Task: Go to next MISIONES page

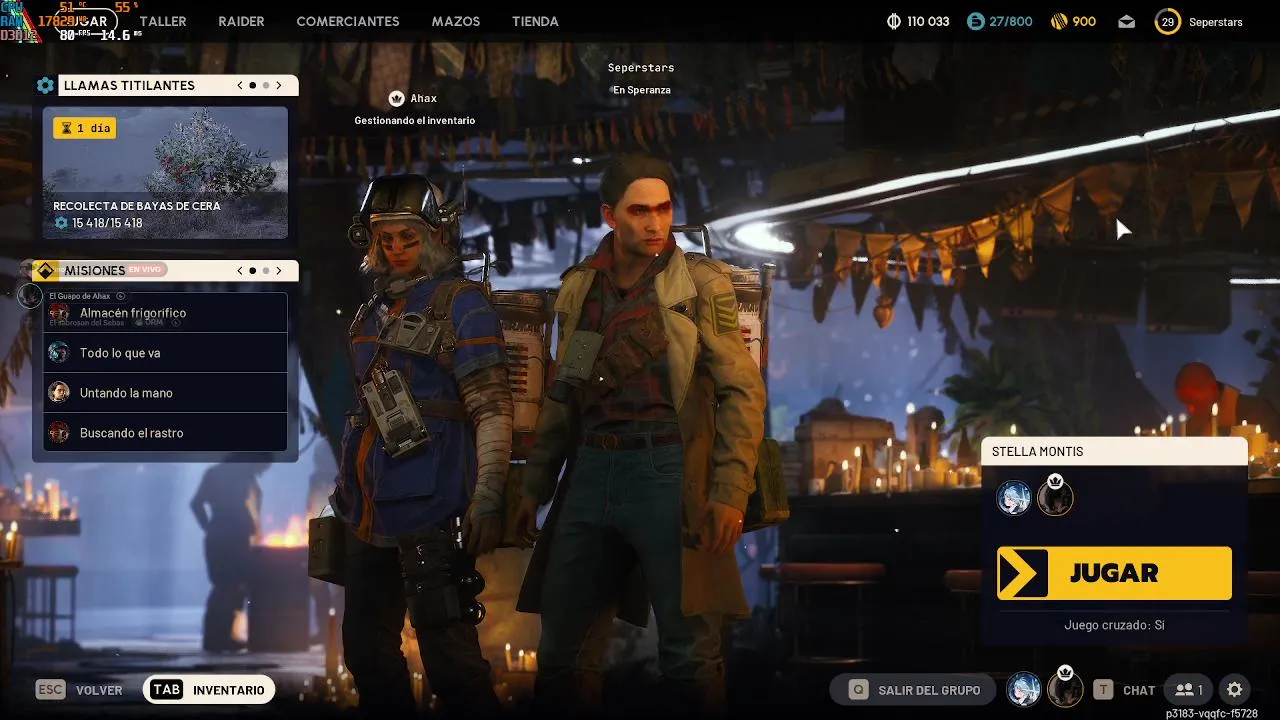Action: coord(279,271)
